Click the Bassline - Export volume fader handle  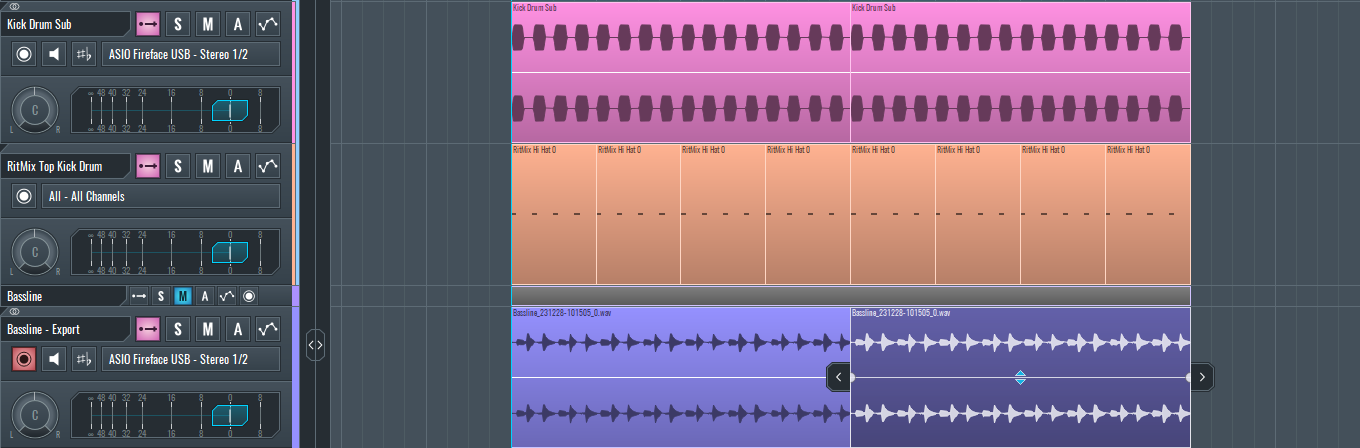pyautogui.click(x=229, y=414)
